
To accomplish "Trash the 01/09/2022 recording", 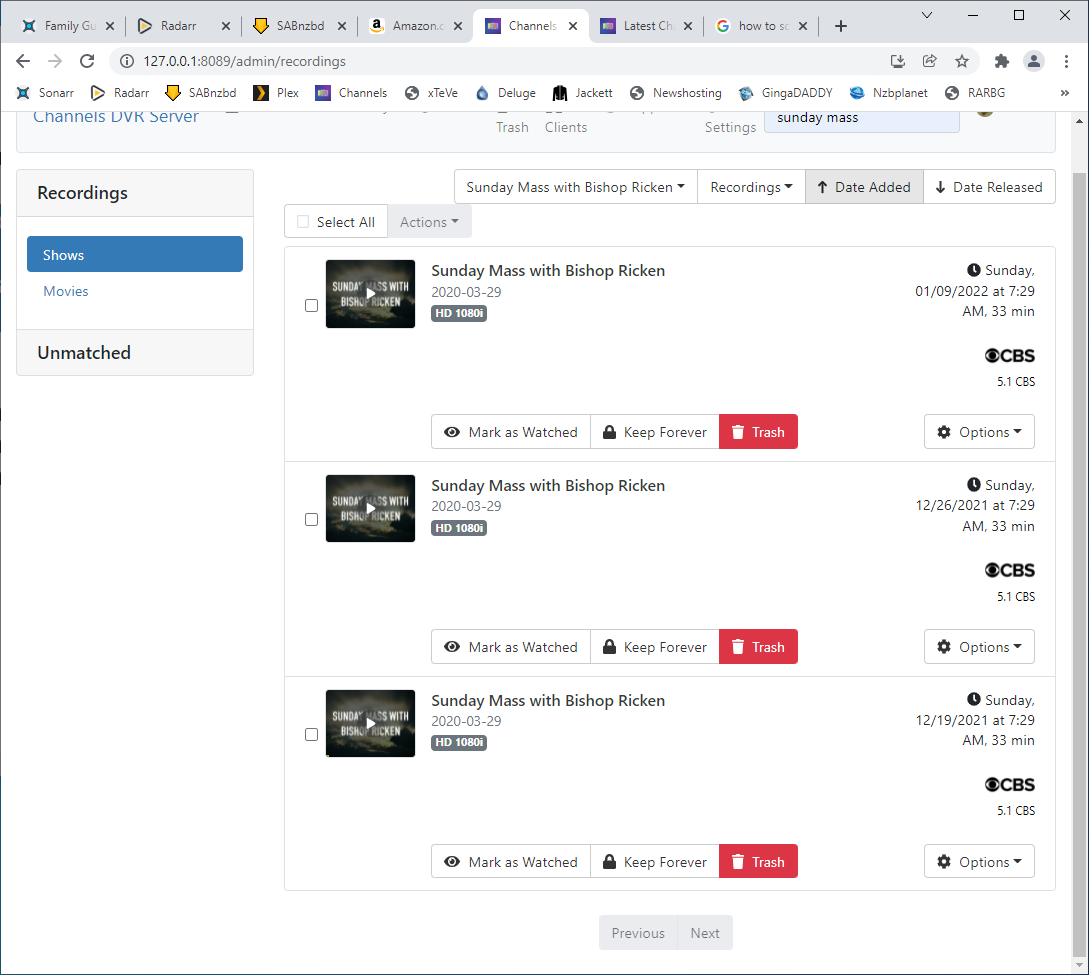I will pos(758,432).
